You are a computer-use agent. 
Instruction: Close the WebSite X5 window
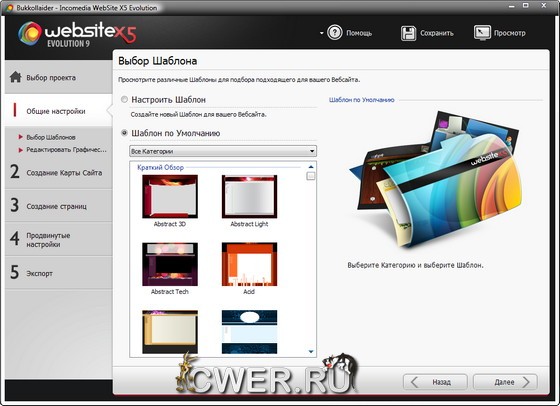(544, 5)
